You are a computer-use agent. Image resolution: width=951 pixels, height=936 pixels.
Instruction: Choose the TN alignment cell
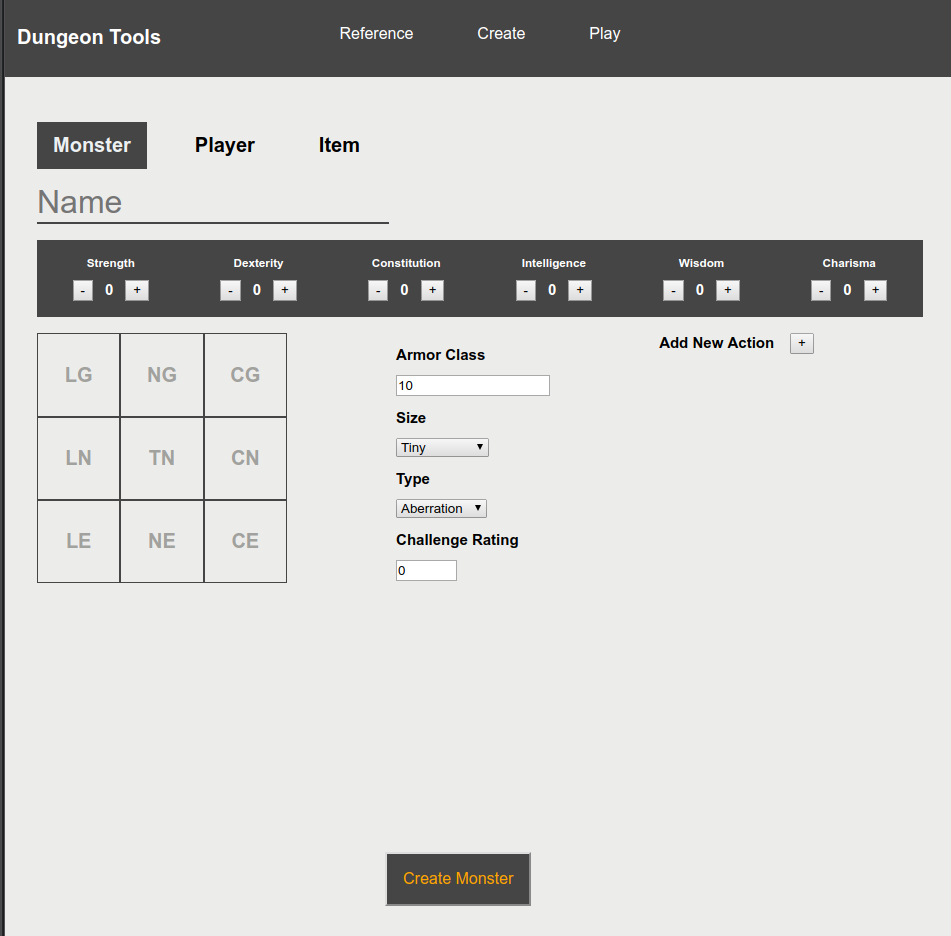(x=162, y=458)
